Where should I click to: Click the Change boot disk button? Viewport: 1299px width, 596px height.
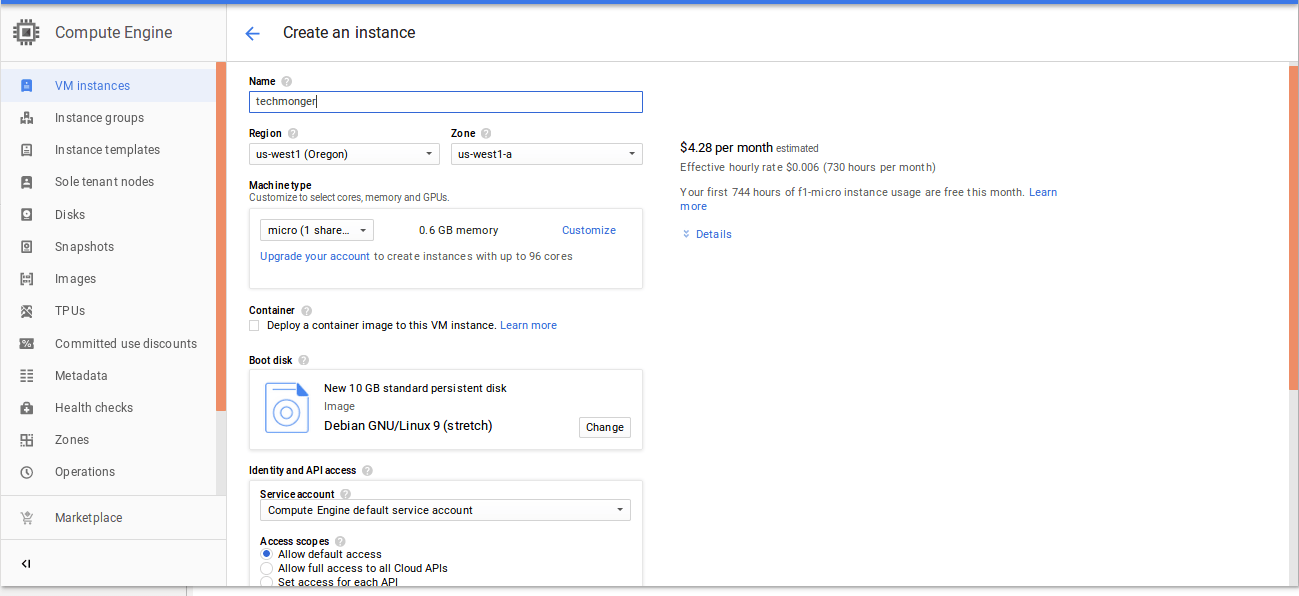point(604,427)
